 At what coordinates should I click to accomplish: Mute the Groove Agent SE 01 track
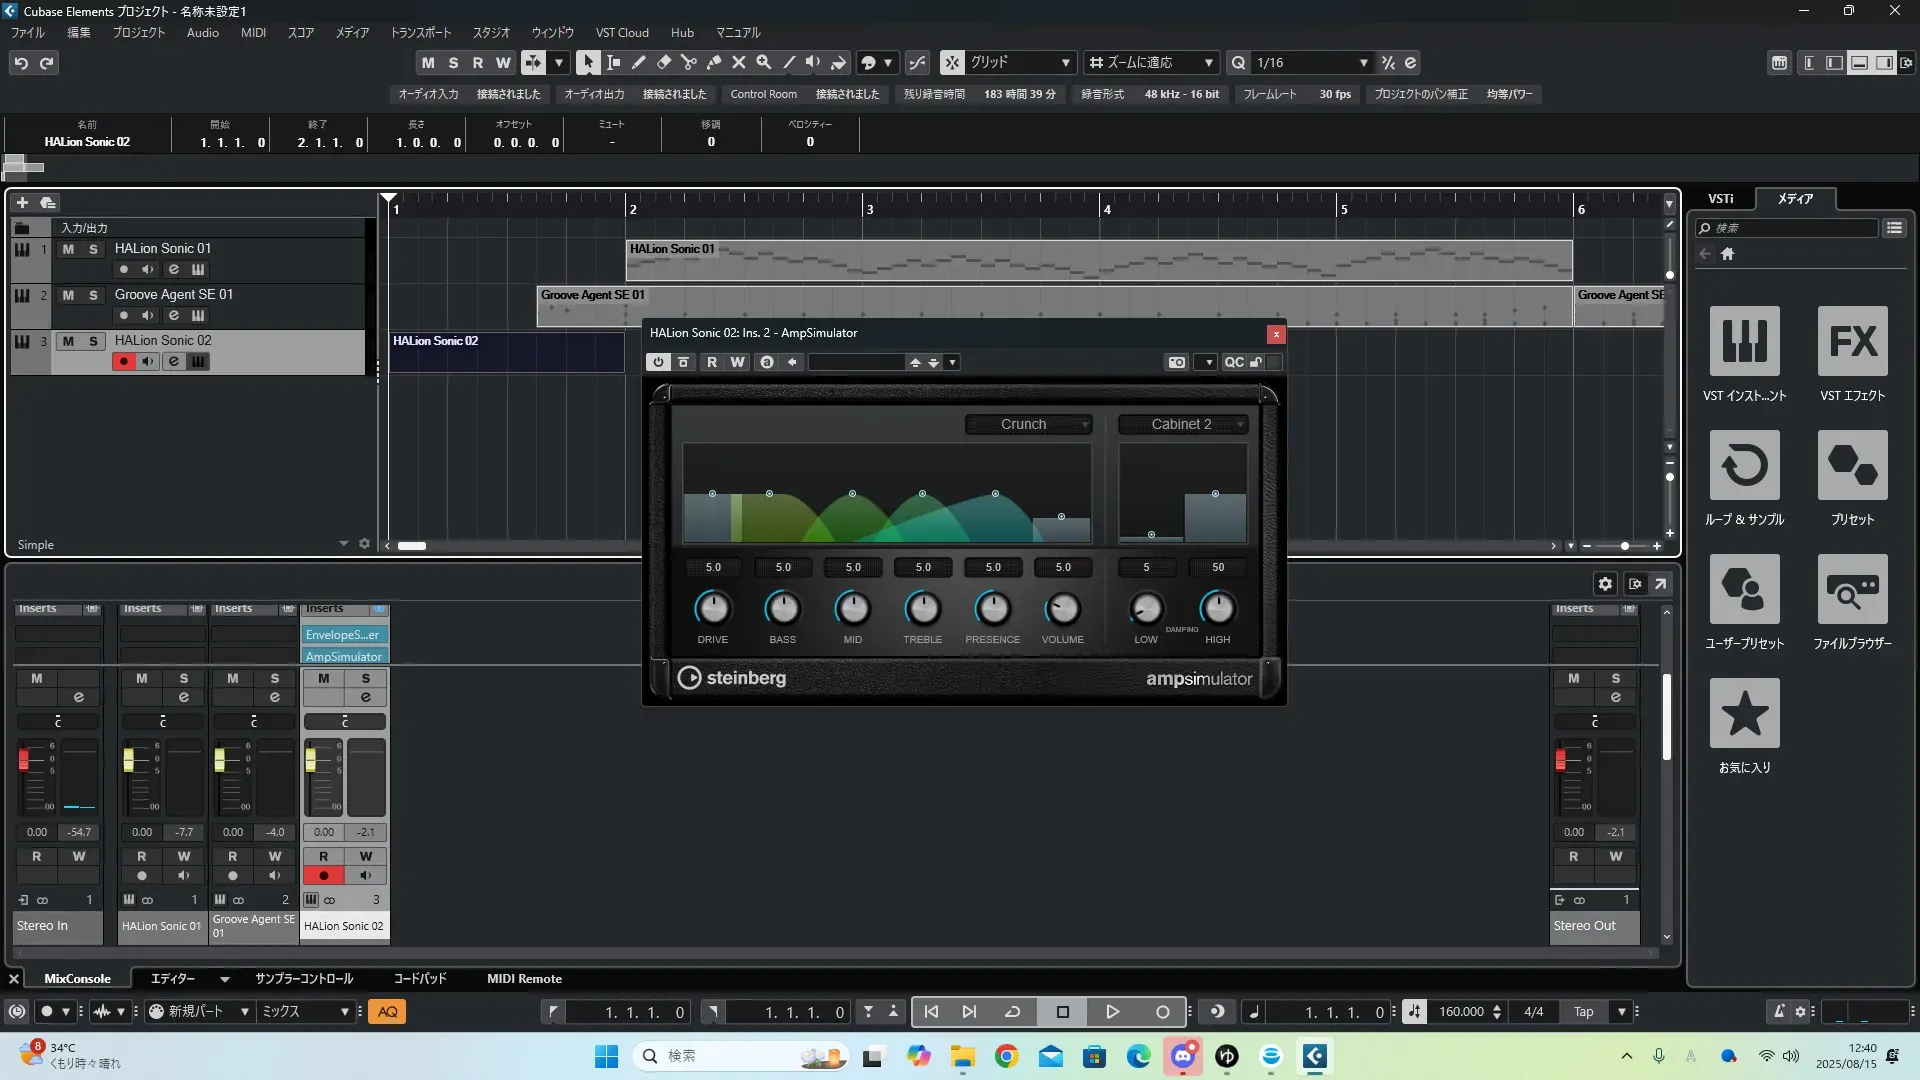pyautogui.click(x=68, y=295)
